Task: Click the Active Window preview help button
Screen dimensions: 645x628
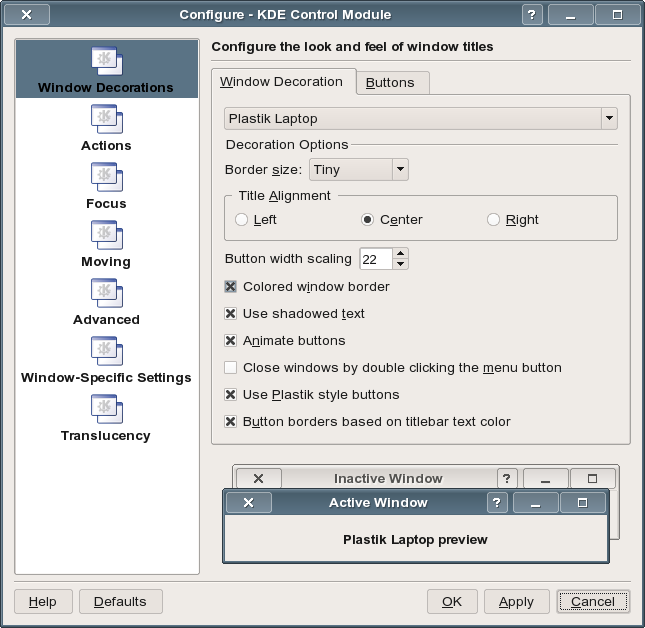Action: 497,503
